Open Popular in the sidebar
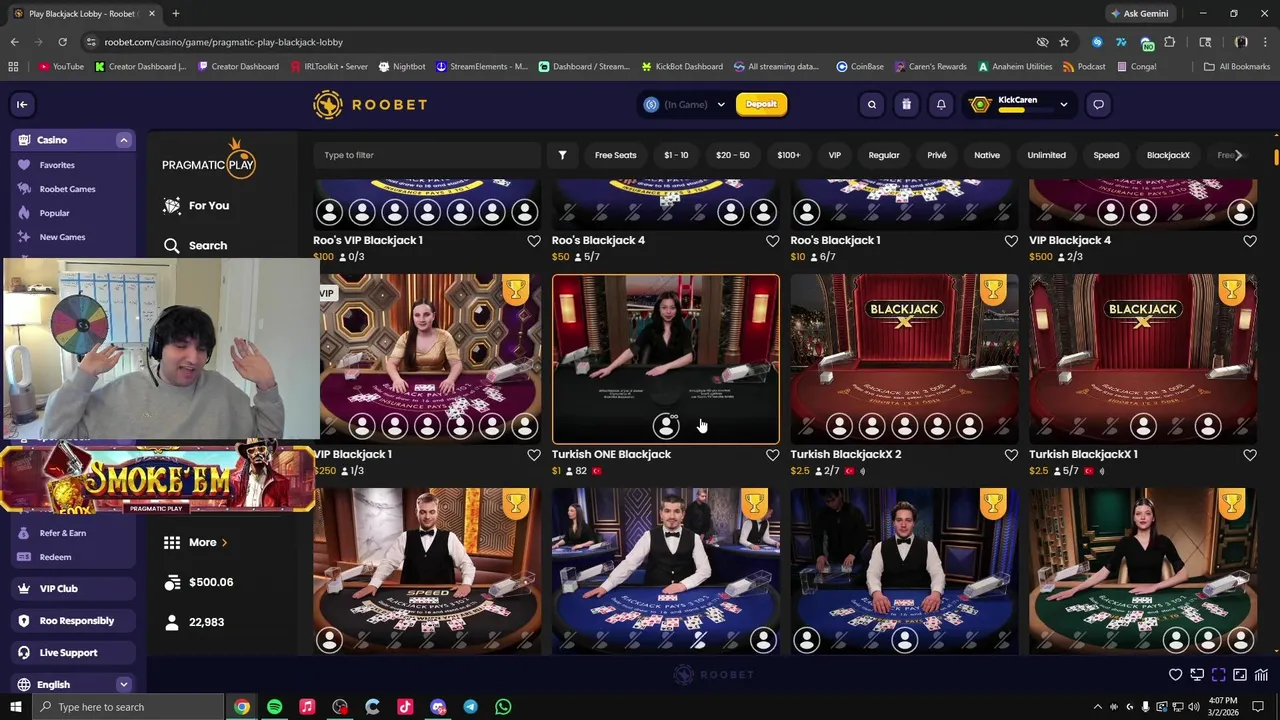 pos(54,213)
